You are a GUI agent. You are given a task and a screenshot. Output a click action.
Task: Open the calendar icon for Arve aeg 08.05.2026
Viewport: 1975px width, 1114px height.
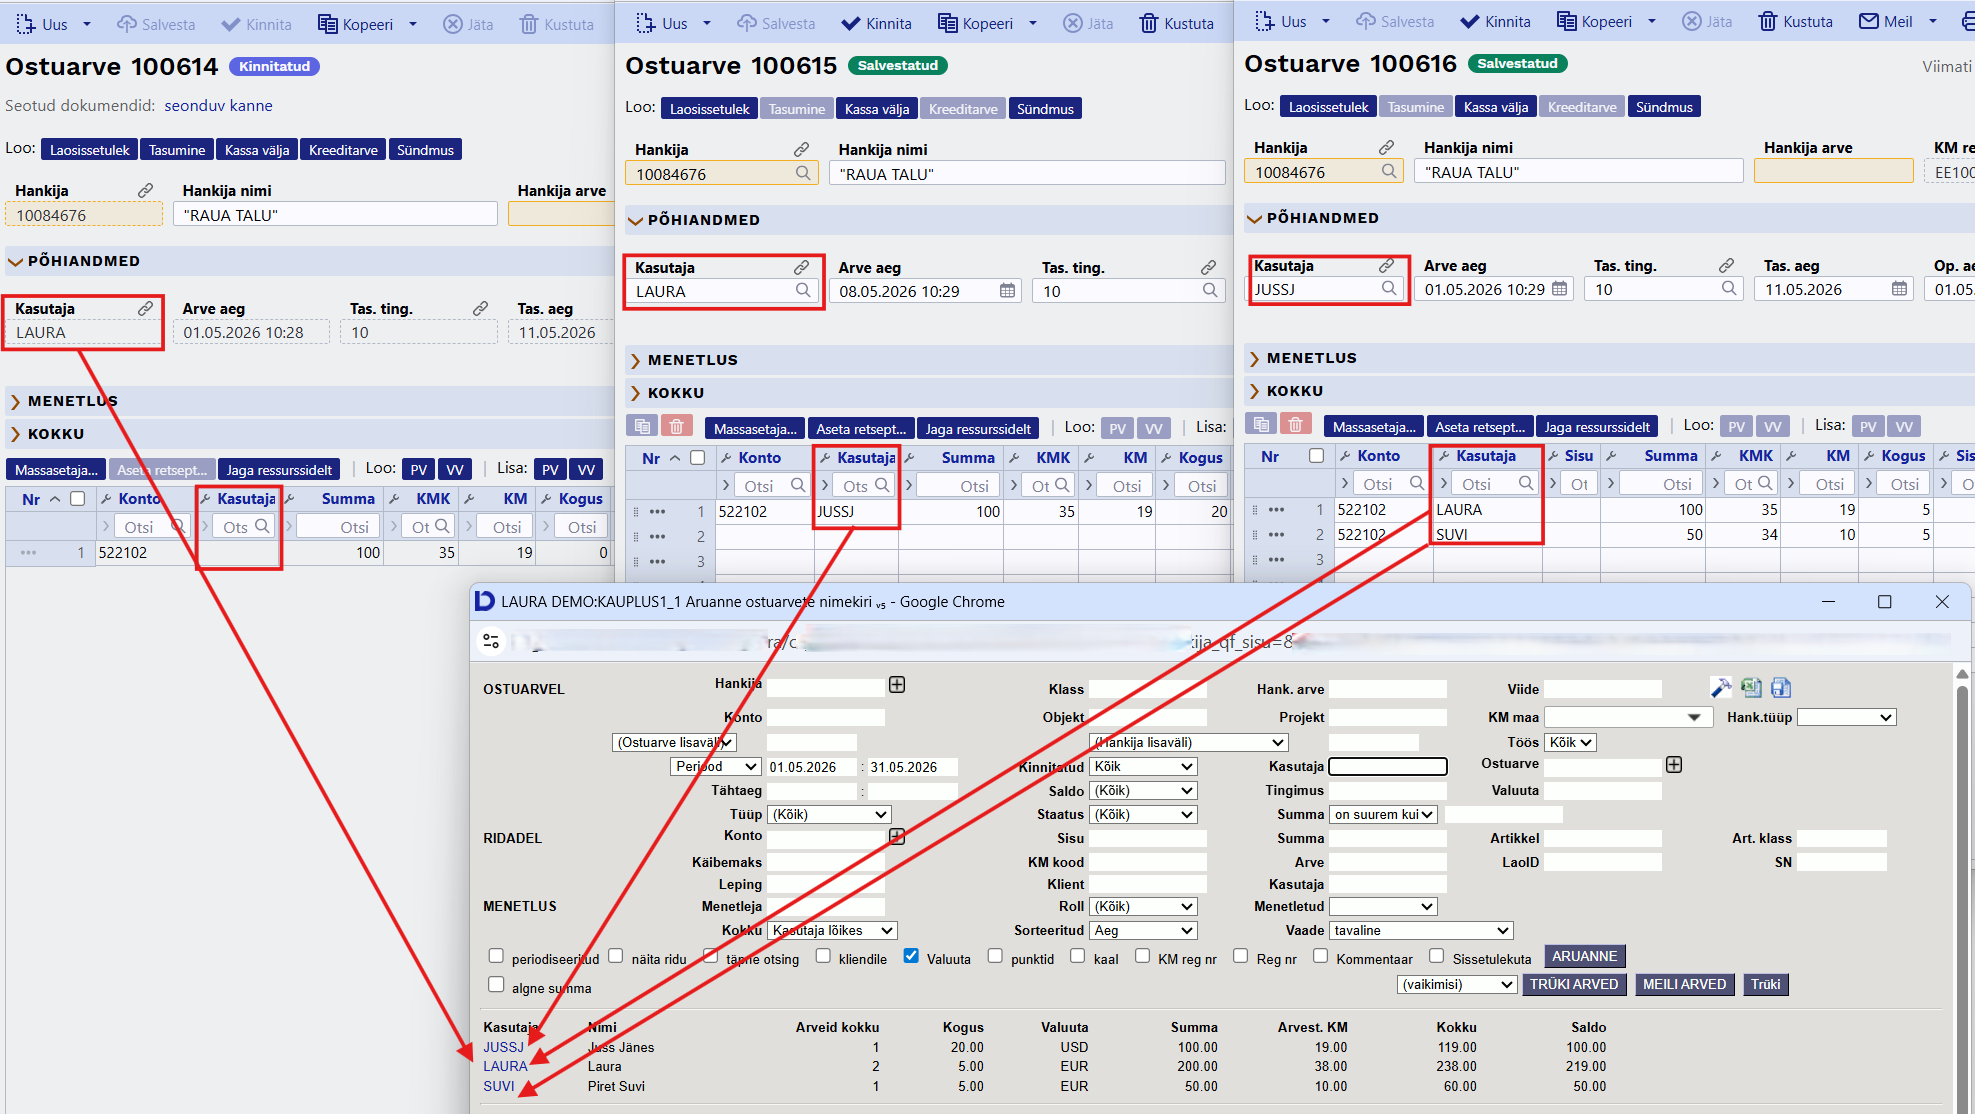(1007, 291)
